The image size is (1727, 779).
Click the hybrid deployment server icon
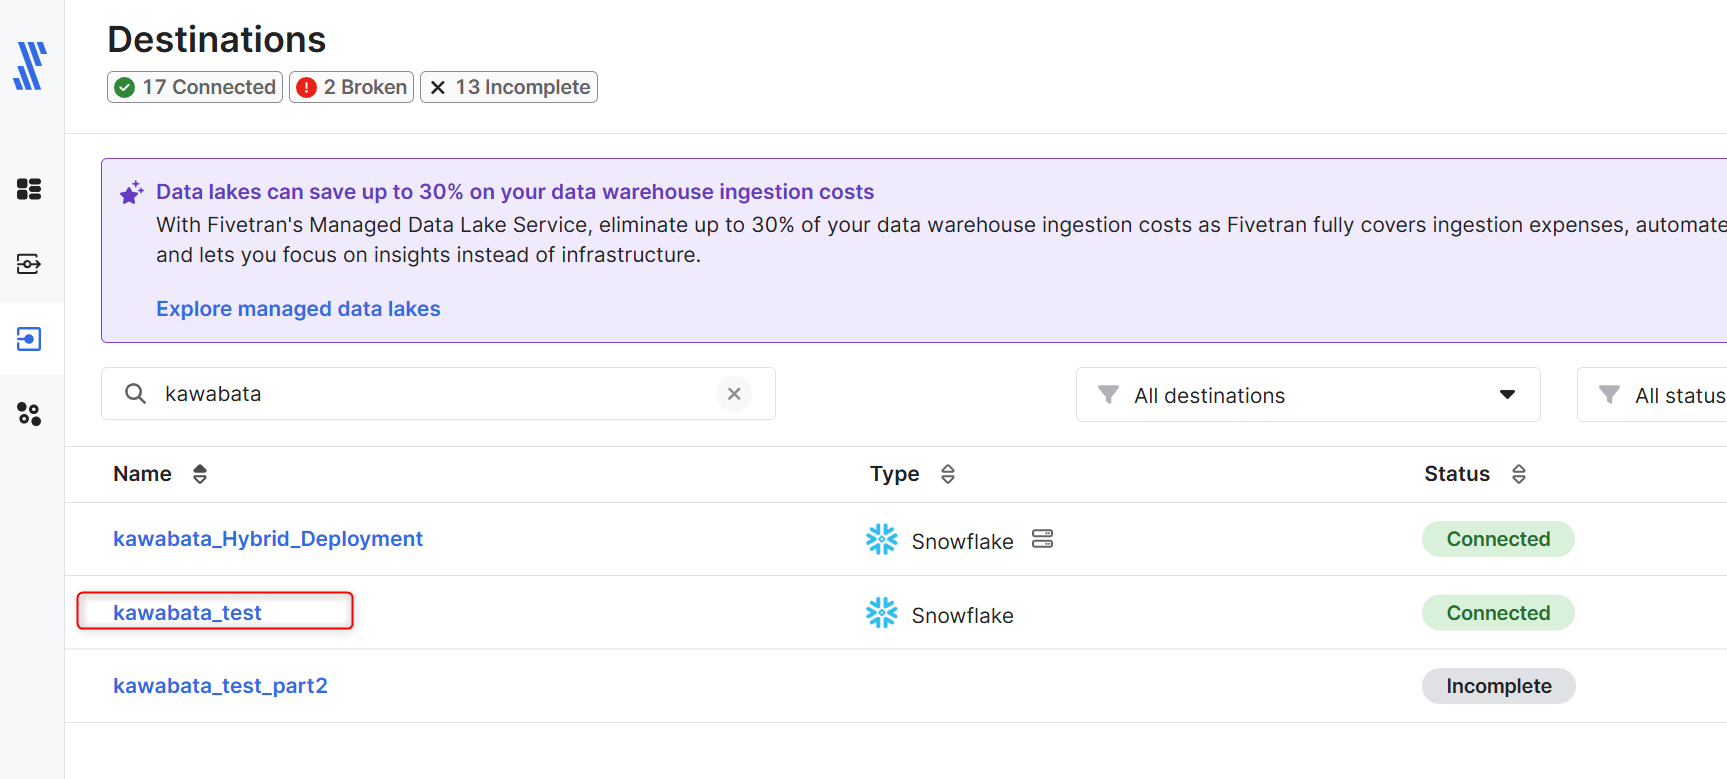pos(1042,539)
